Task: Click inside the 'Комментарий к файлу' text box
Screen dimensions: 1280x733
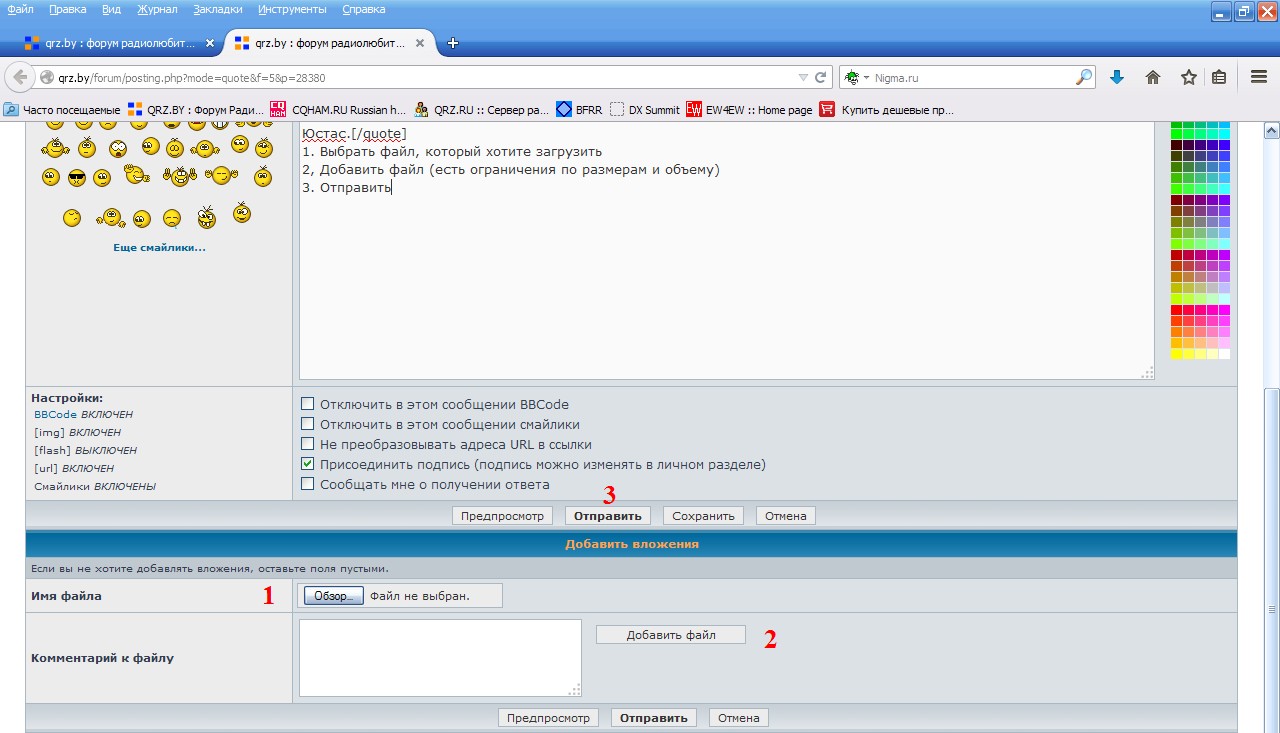Action: [x=439, y=657]
